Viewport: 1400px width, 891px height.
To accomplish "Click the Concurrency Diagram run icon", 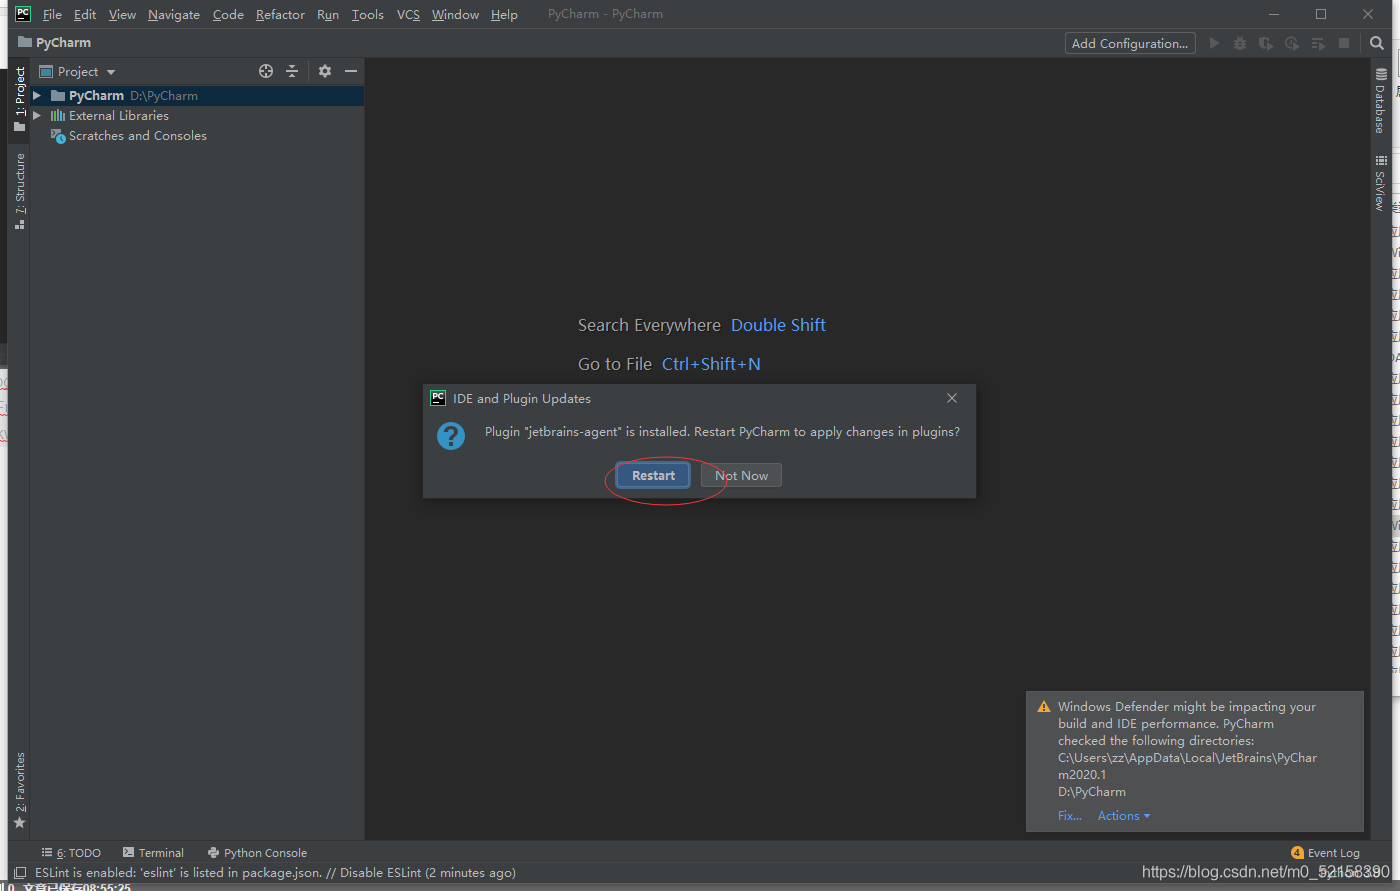I will 1318,43.
